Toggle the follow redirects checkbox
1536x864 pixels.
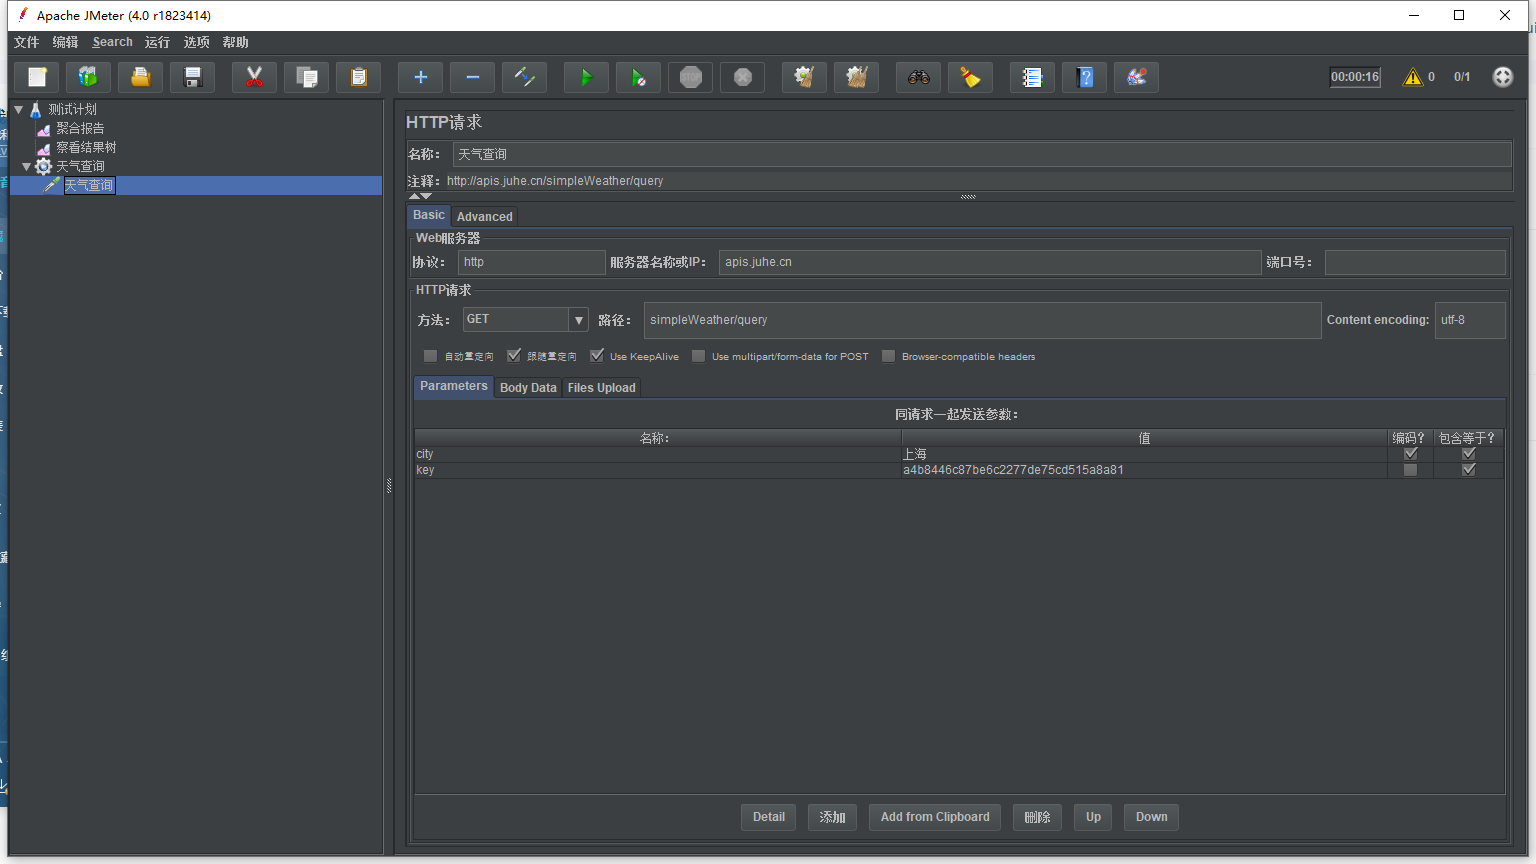click(514, 356)
